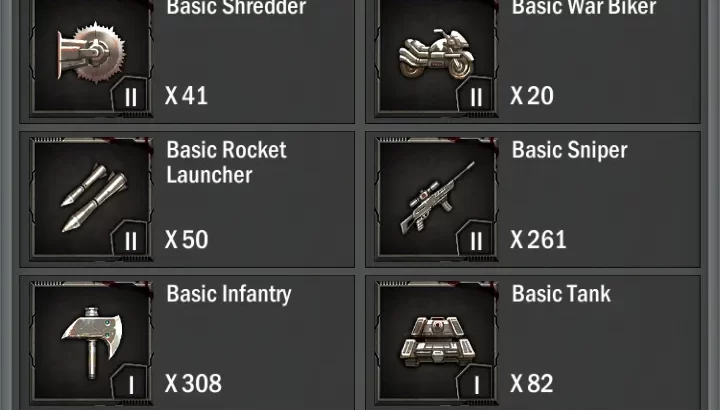
Task: Select the Basic Rocket Launcher missiles icon
Action: 93,197
